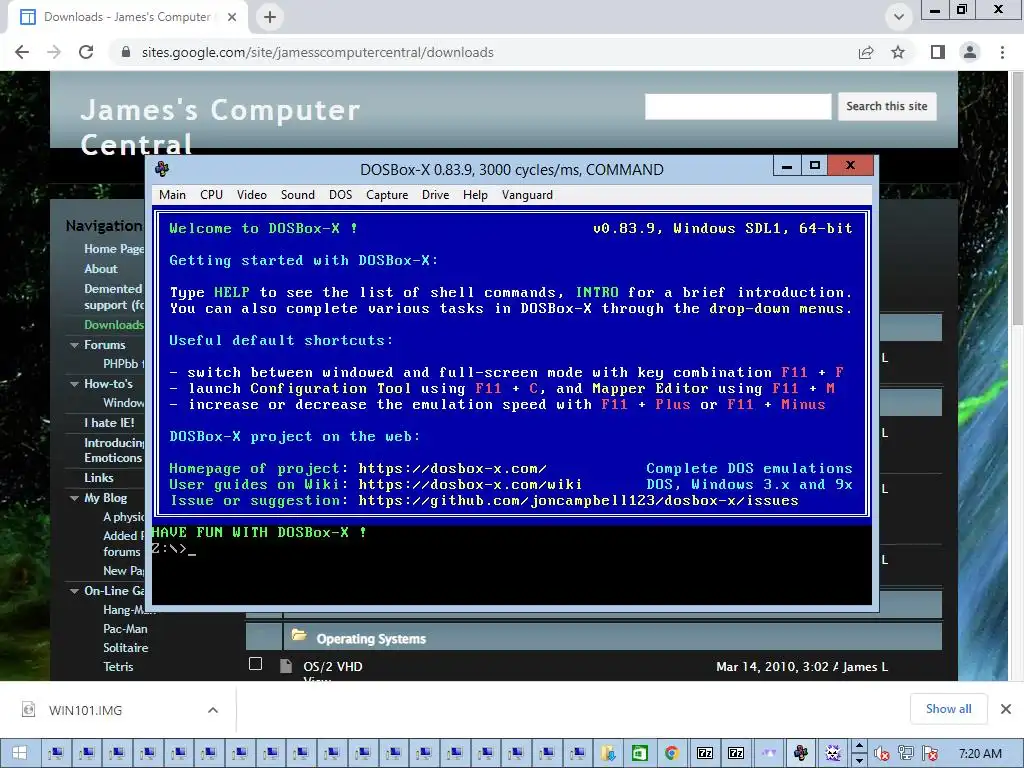Go forward in the browser
The image size is (1024, 768).
click(54, 52)
